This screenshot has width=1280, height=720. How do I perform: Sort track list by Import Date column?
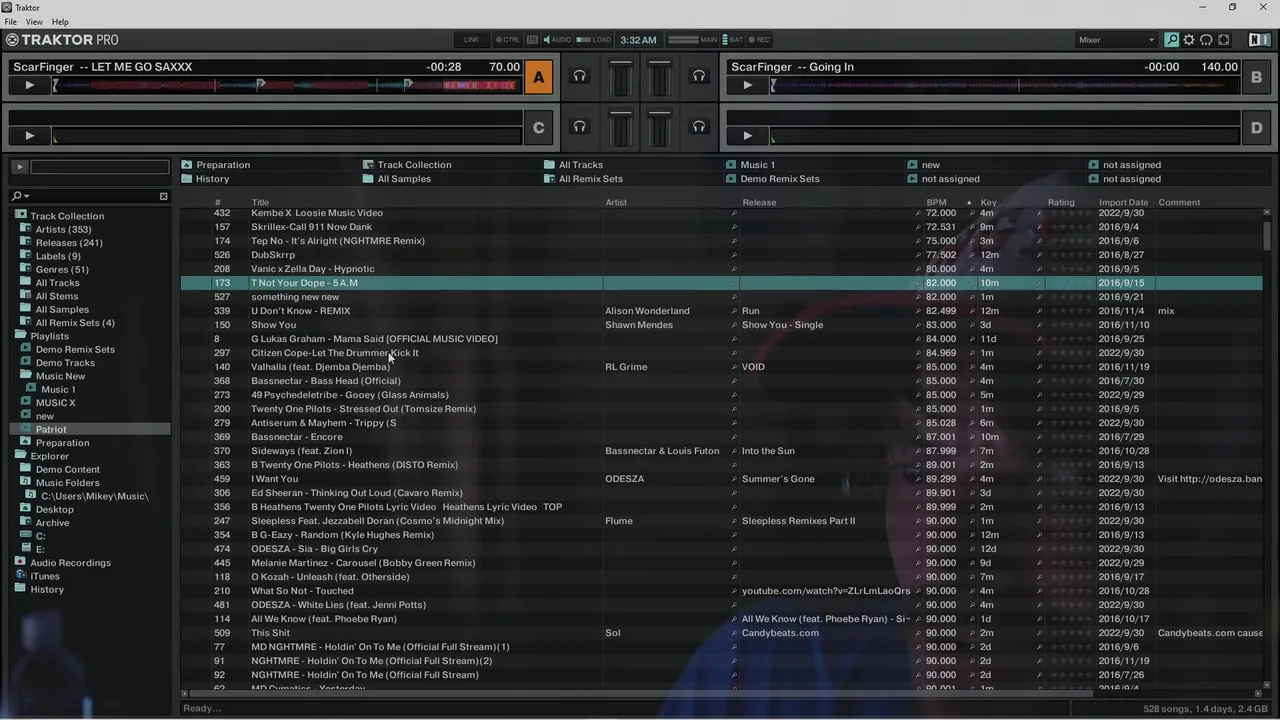1123,202
